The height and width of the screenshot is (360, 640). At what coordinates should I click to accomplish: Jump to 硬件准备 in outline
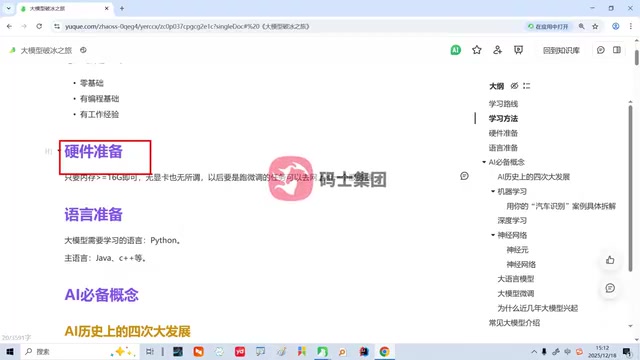[503, 133]
